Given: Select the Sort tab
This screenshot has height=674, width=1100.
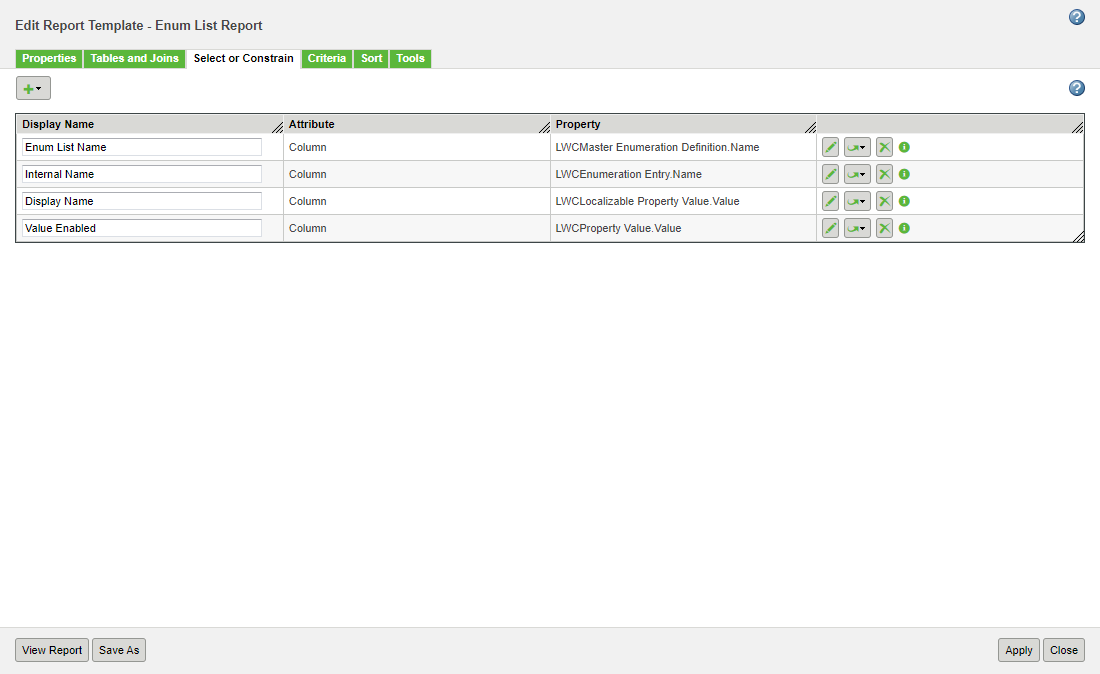Looking at the screenshot, I should point(371,58).
